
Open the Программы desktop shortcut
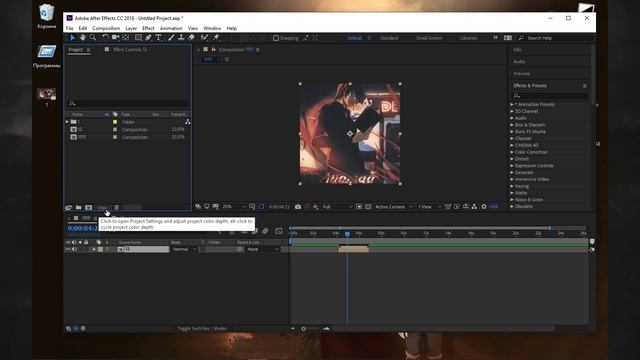(47, 56)
